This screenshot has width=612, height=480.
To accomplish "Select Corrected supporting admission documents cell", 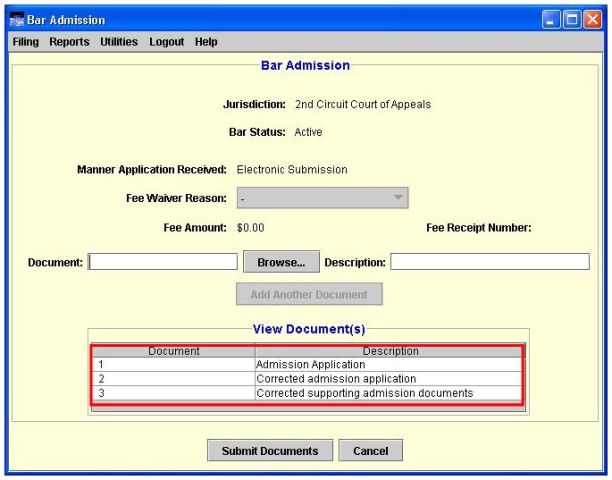I will (x=388, y=393).
